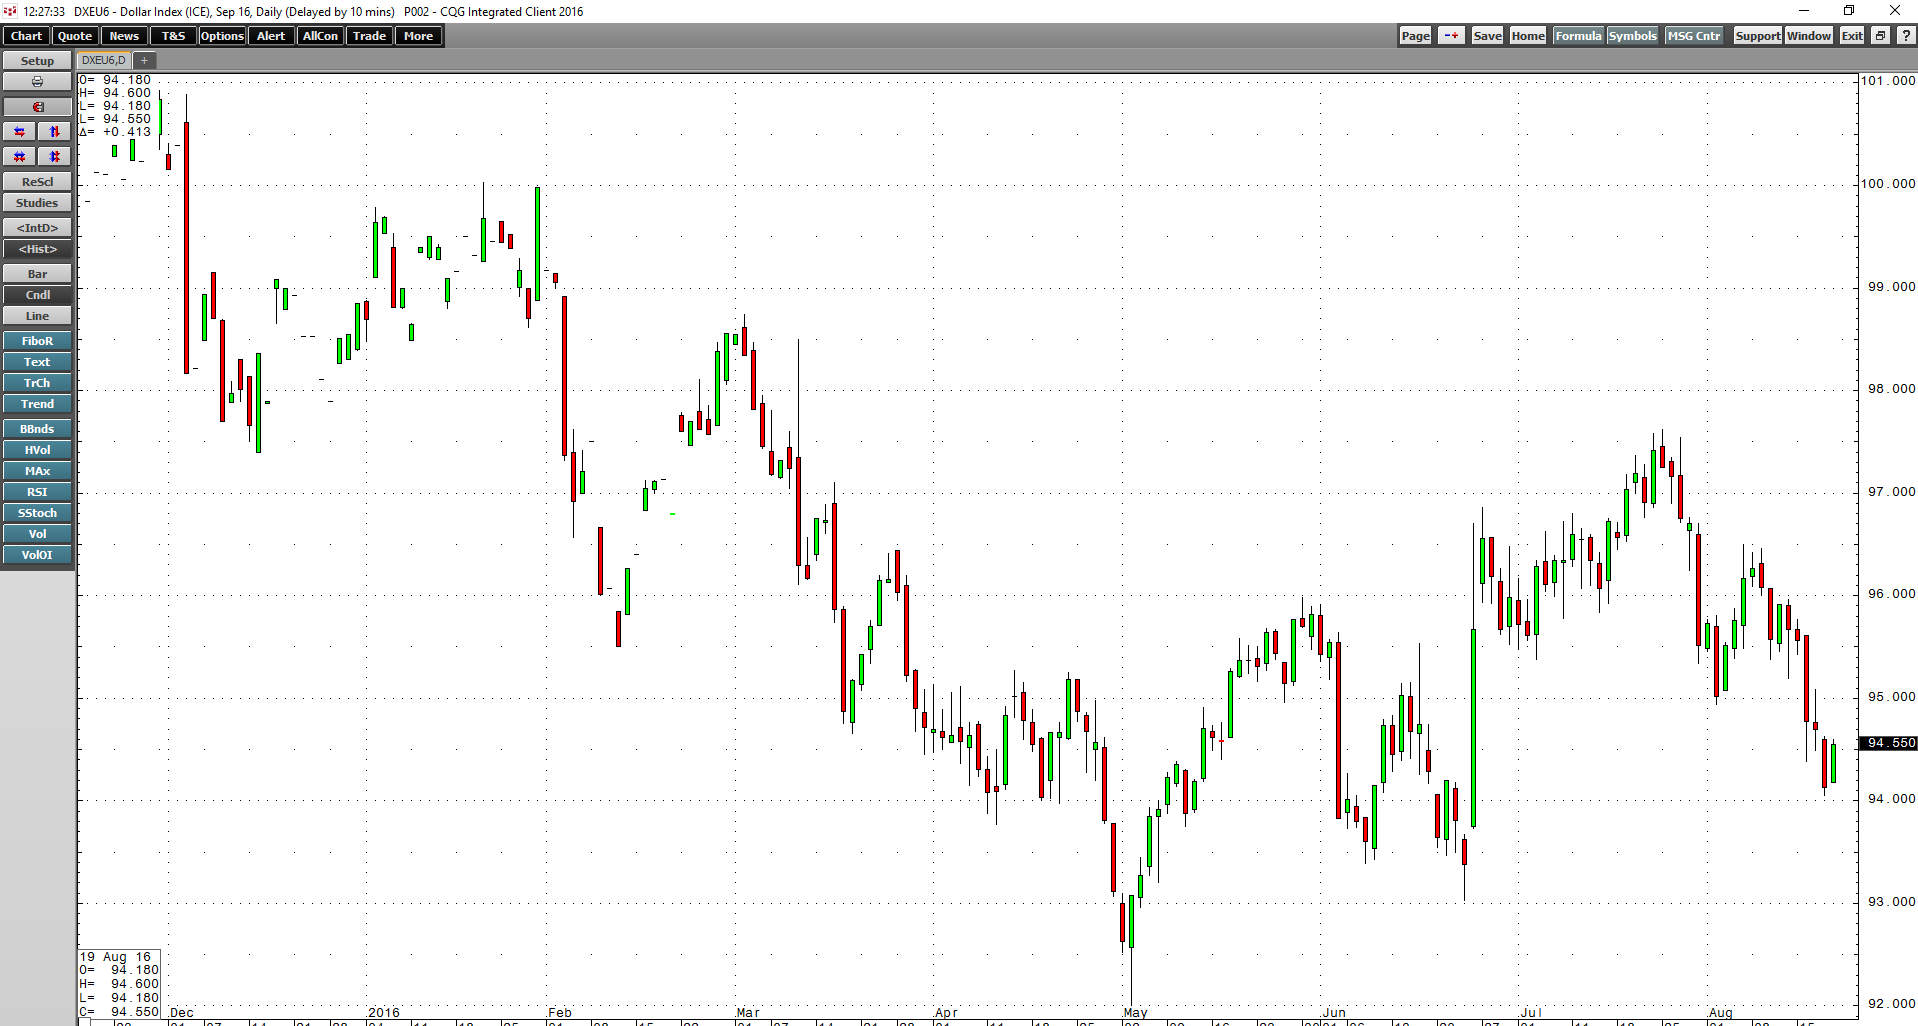The width and height of the screenshot is (1918, 1026).
Task: Click the restore icon beside Exit
Action: [1880, 36]
